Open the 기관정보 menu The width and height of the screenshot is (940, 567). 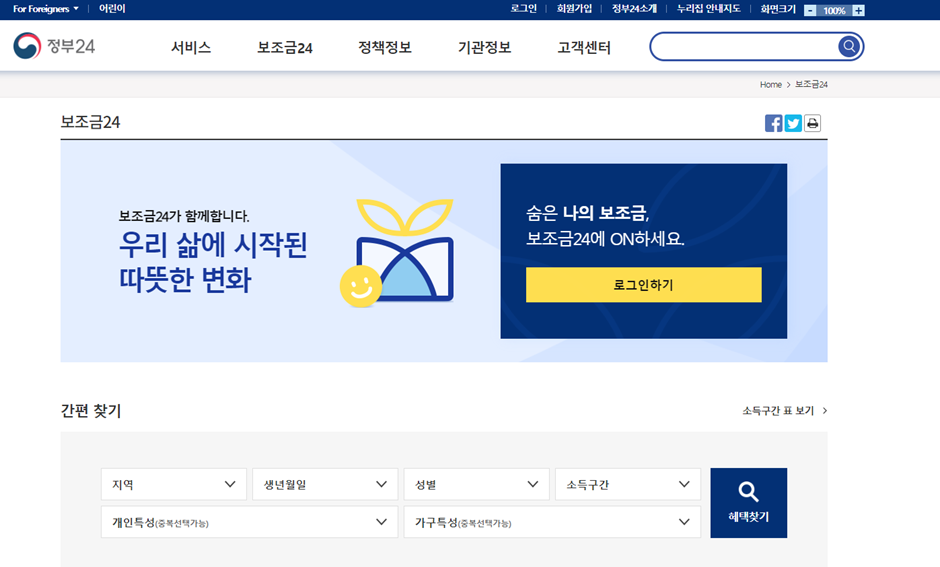(484, 47)
